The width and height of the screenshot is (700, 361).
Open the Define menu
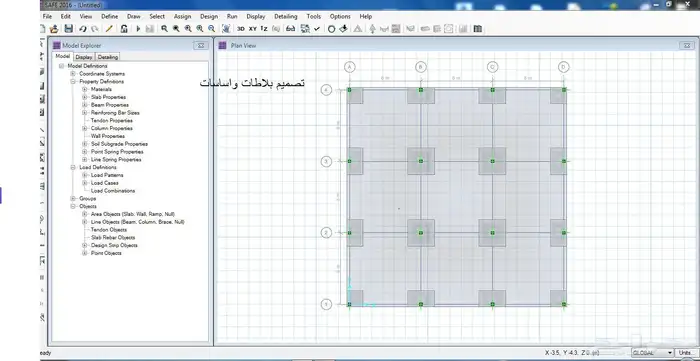(x=109, y=16)
